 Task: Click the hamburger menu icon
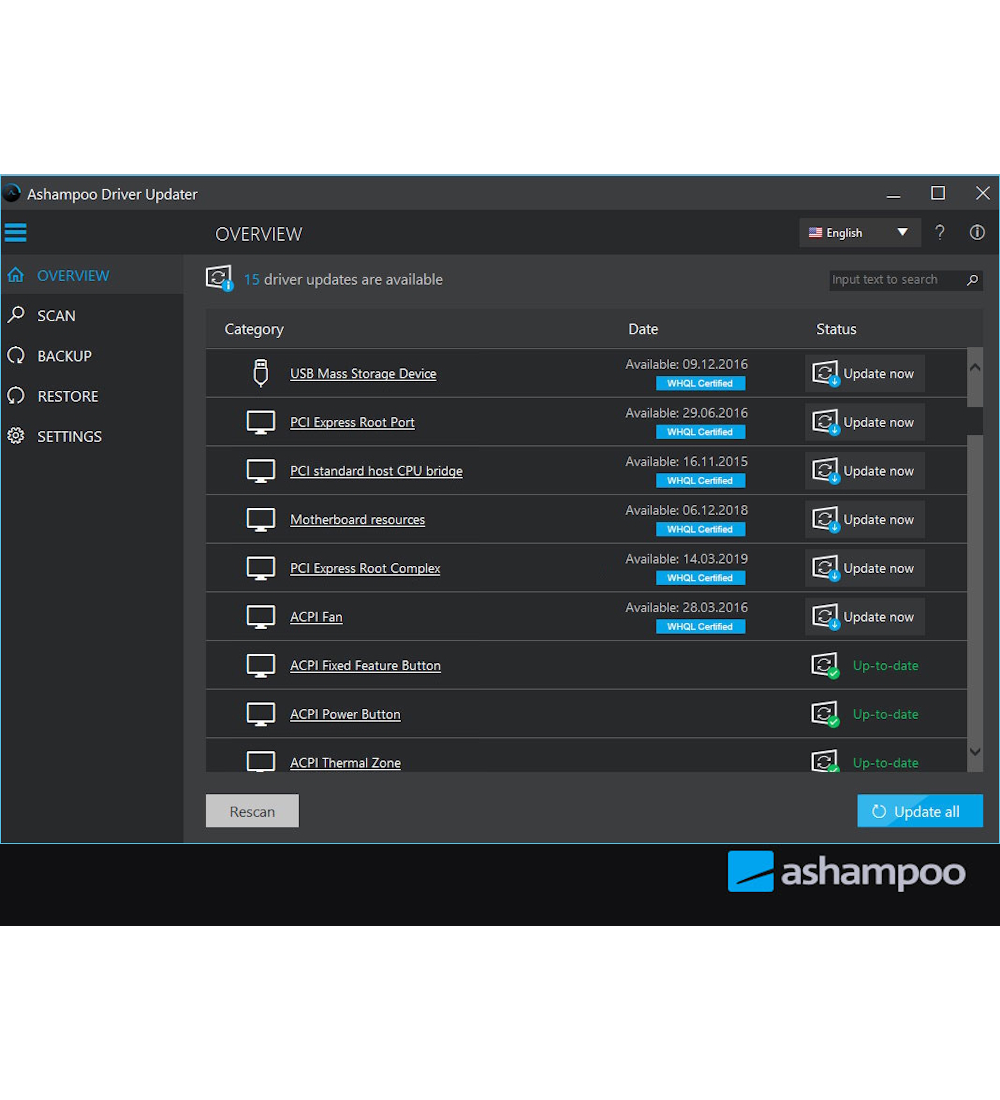click(x=15, y=233)
